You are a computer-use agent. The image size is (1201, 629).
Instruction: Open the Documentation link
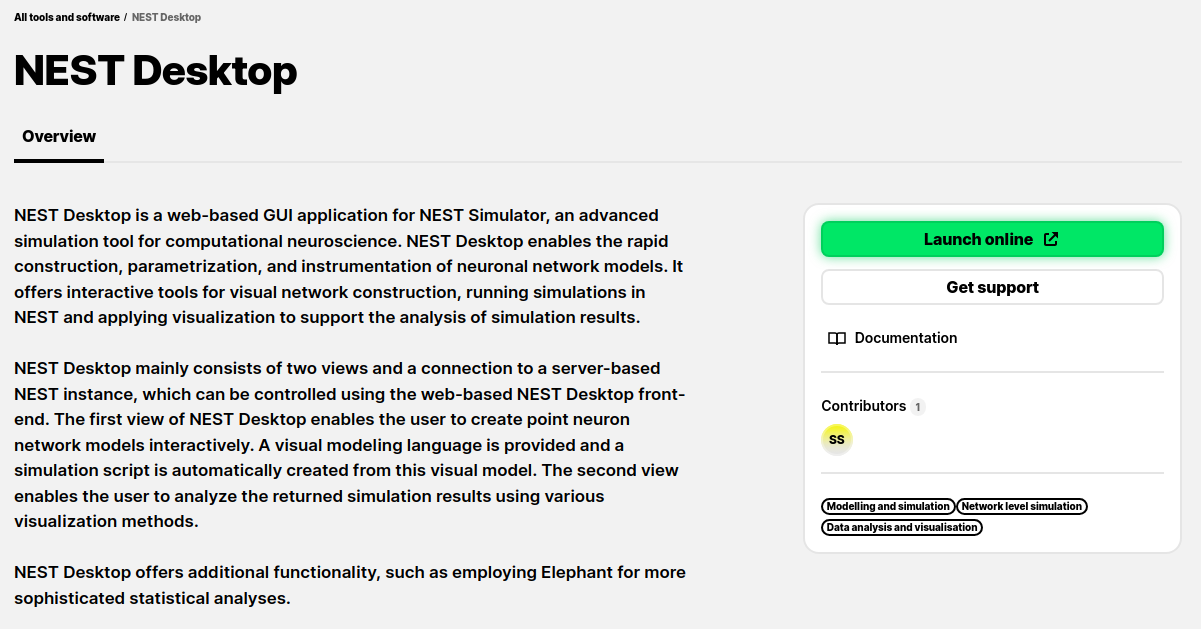pyautogui.click(x=892, y=338)
